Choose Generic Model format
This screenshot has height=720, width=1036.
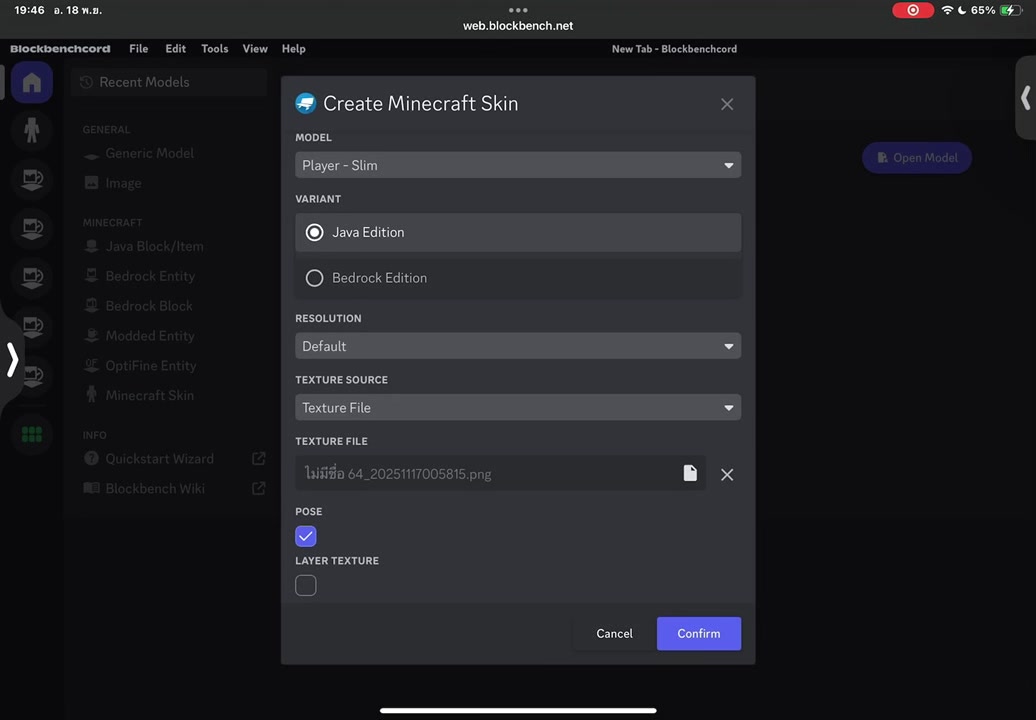point(149,153)
